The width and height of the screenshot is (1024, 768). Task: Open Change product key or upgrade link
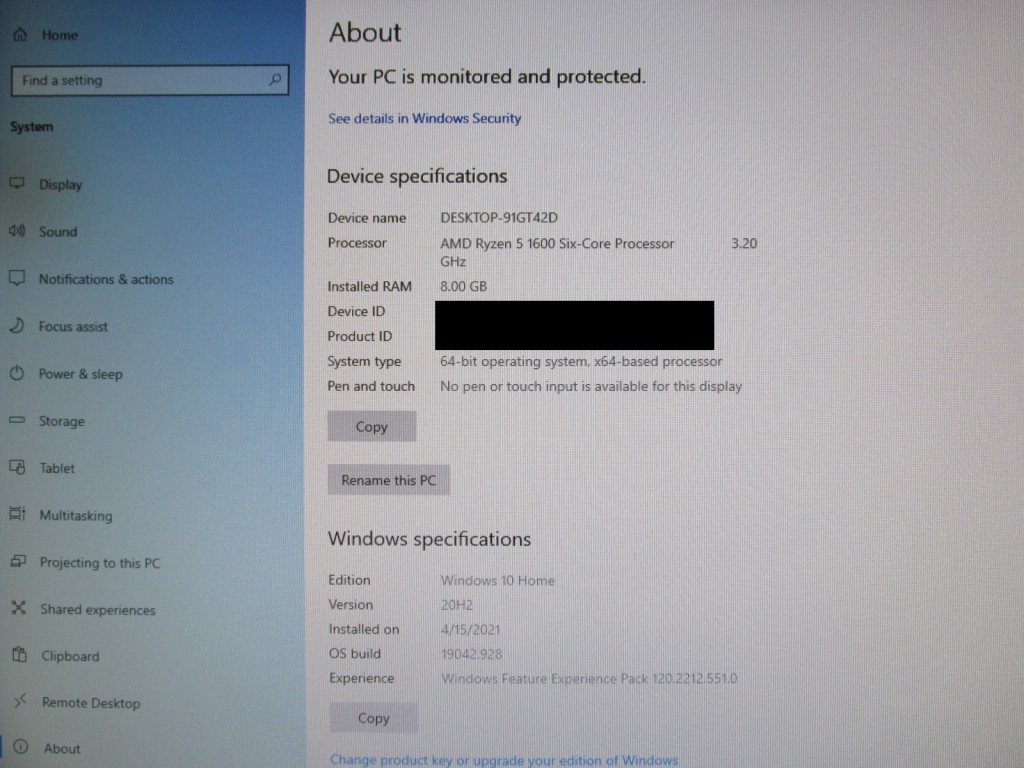[504, 760]
